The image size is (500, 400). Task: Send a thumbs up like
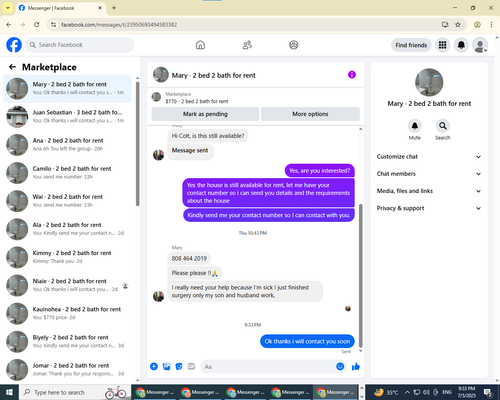tap(356, 367)
